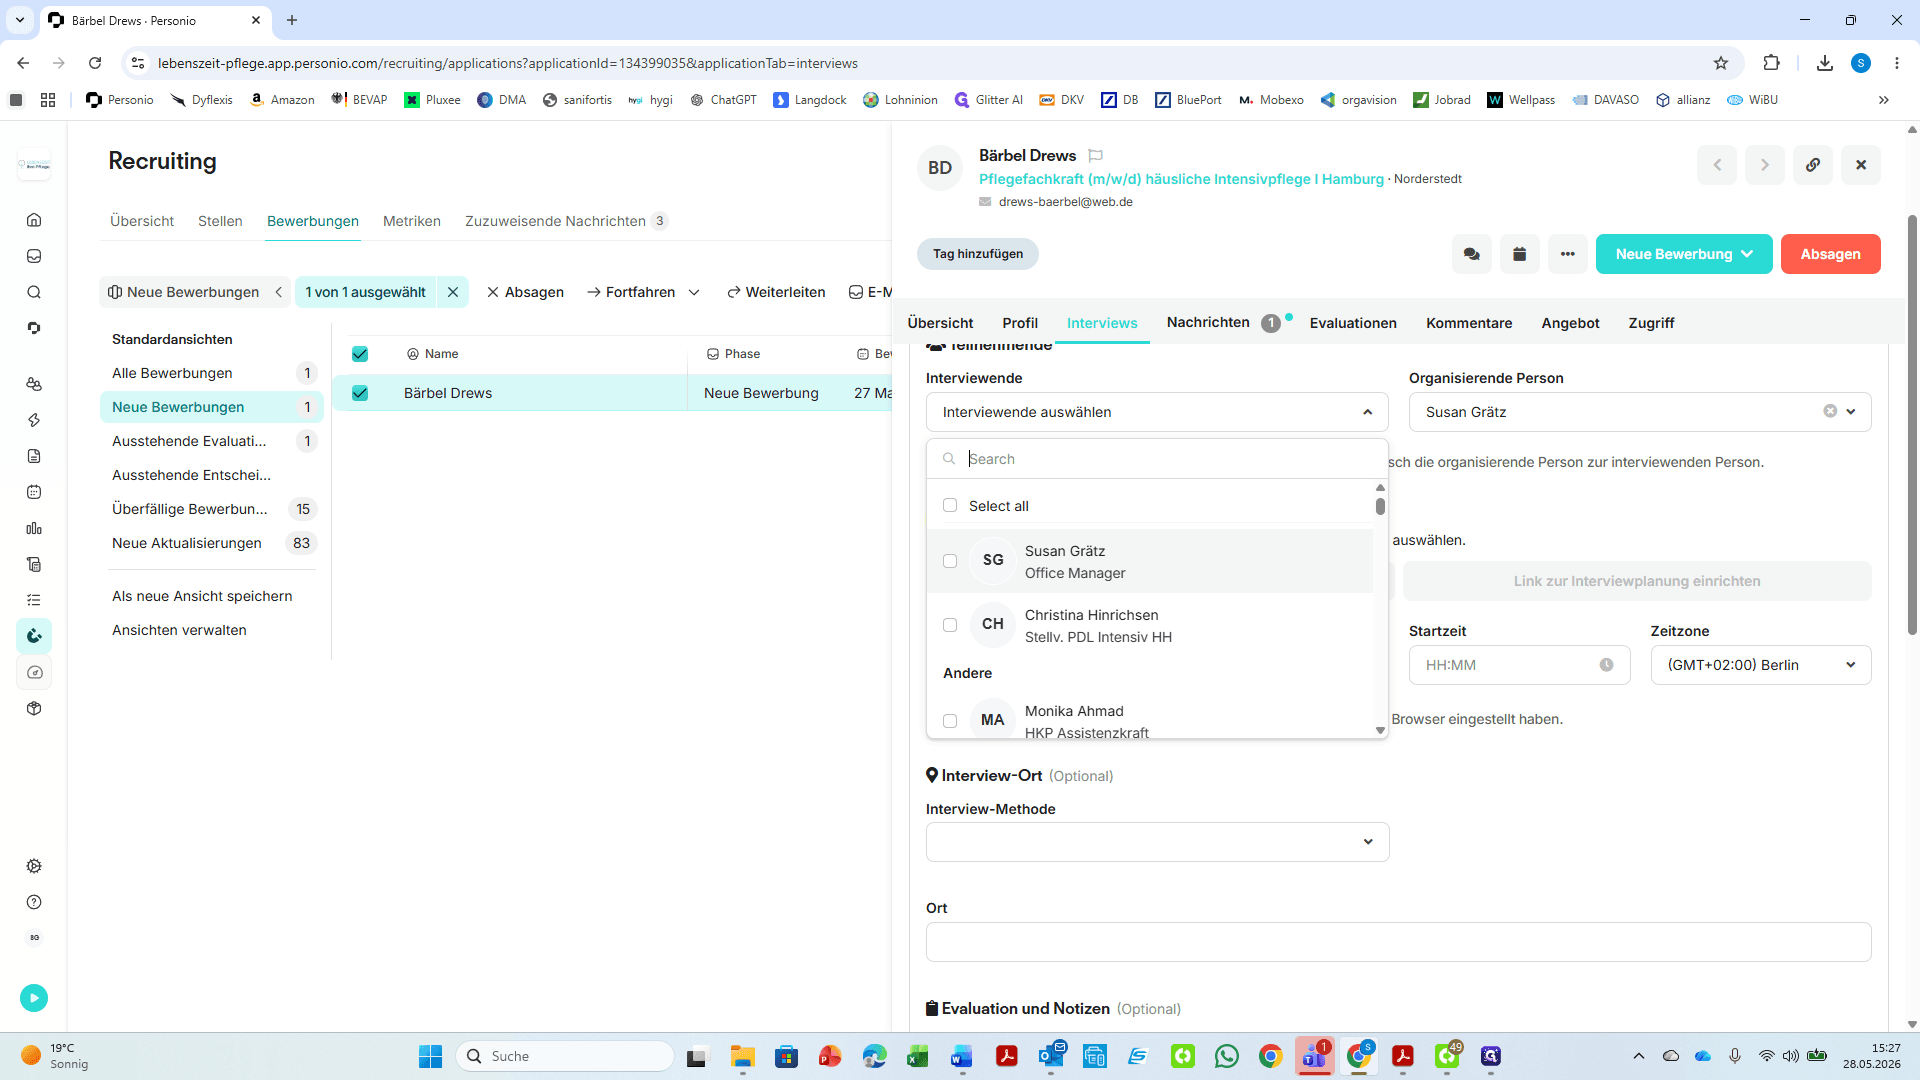
Task: Click the calendar icon next to chat
Action: pyautogui.click(x=1519, y=254)
